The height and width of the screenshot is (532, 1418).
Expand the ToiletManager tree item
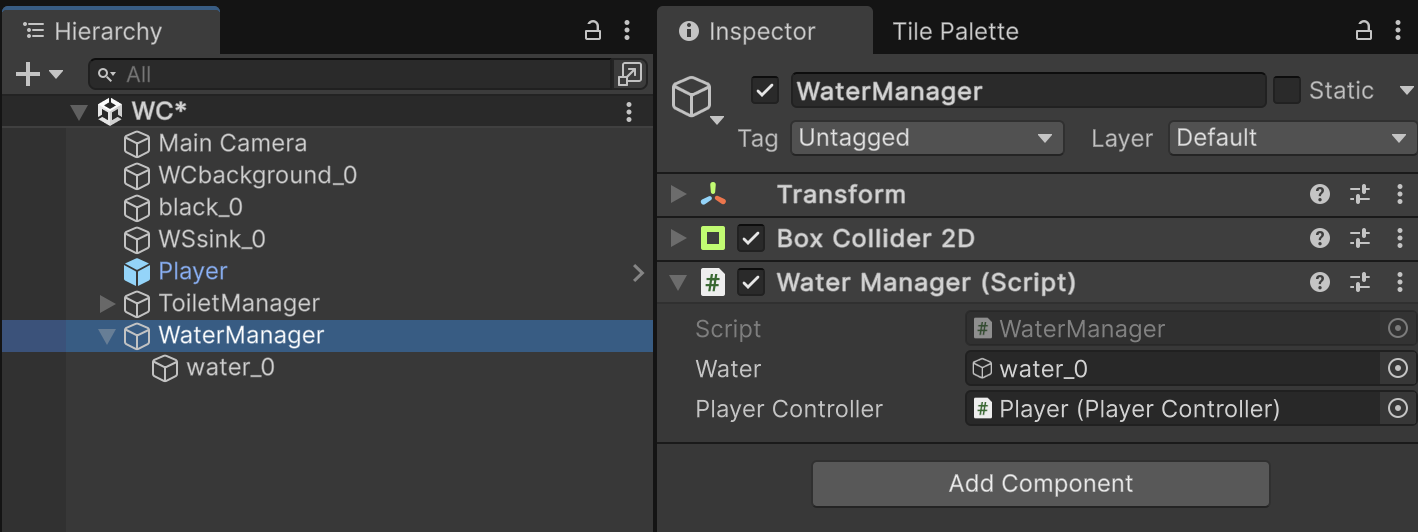(108, 303)
